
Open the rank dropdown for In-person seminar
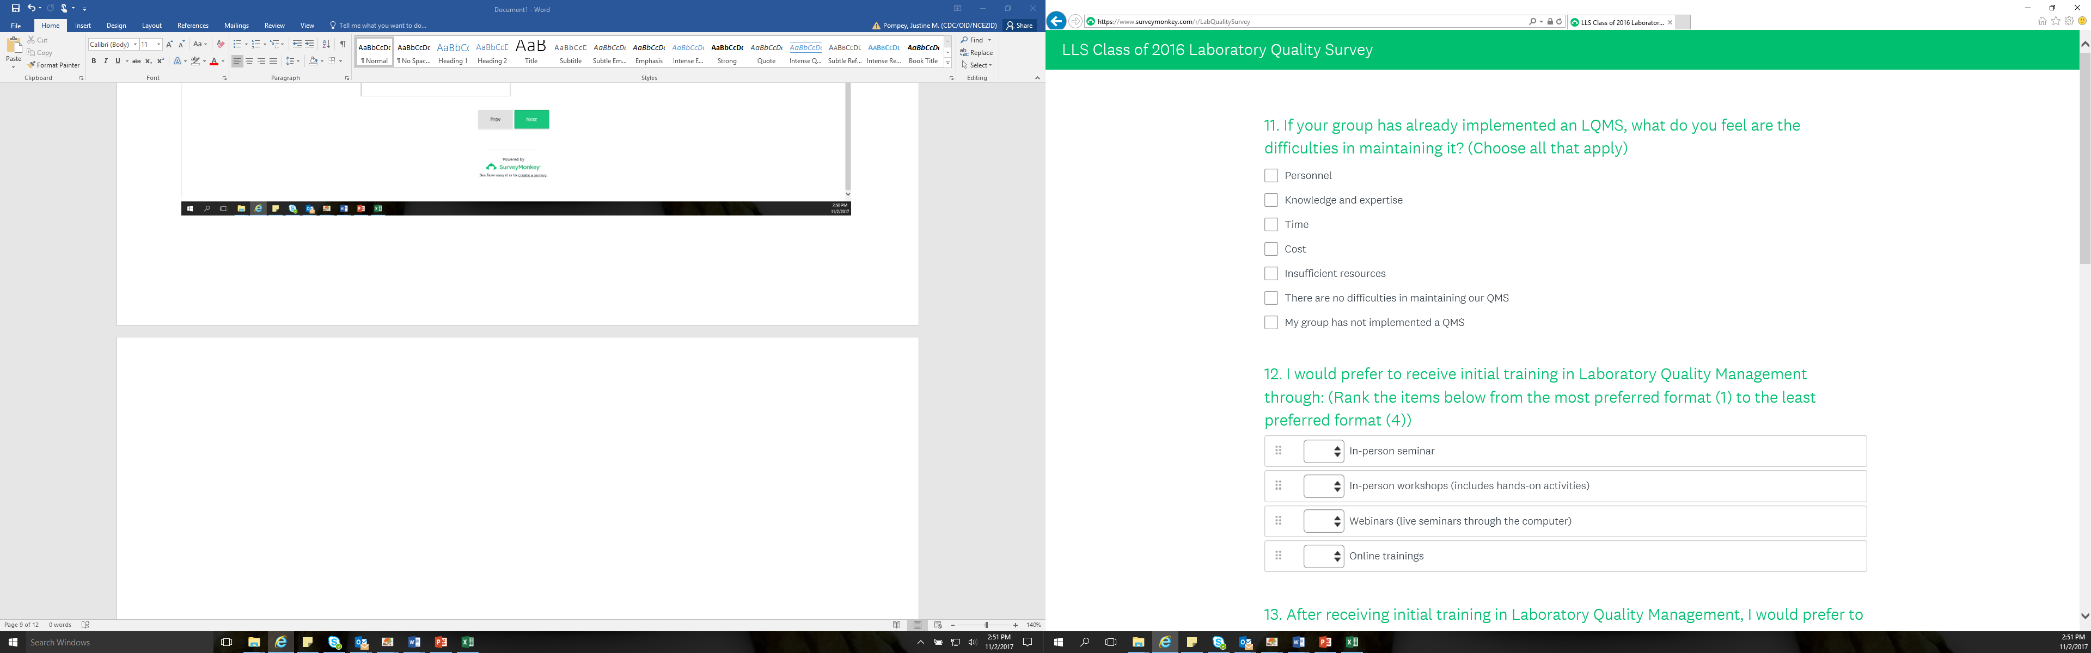[1323, 451]
